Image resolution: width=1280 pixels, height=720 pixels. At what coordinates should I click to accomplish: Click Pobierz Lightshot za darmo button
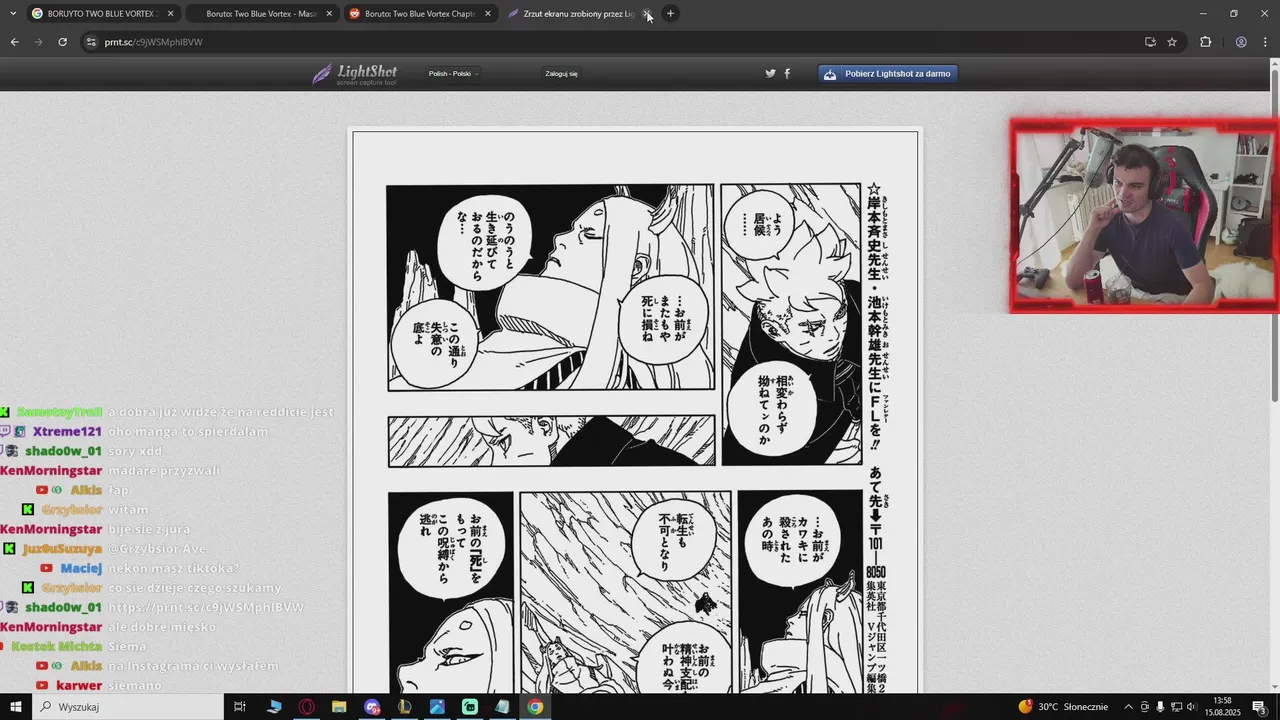coord(888,73)
